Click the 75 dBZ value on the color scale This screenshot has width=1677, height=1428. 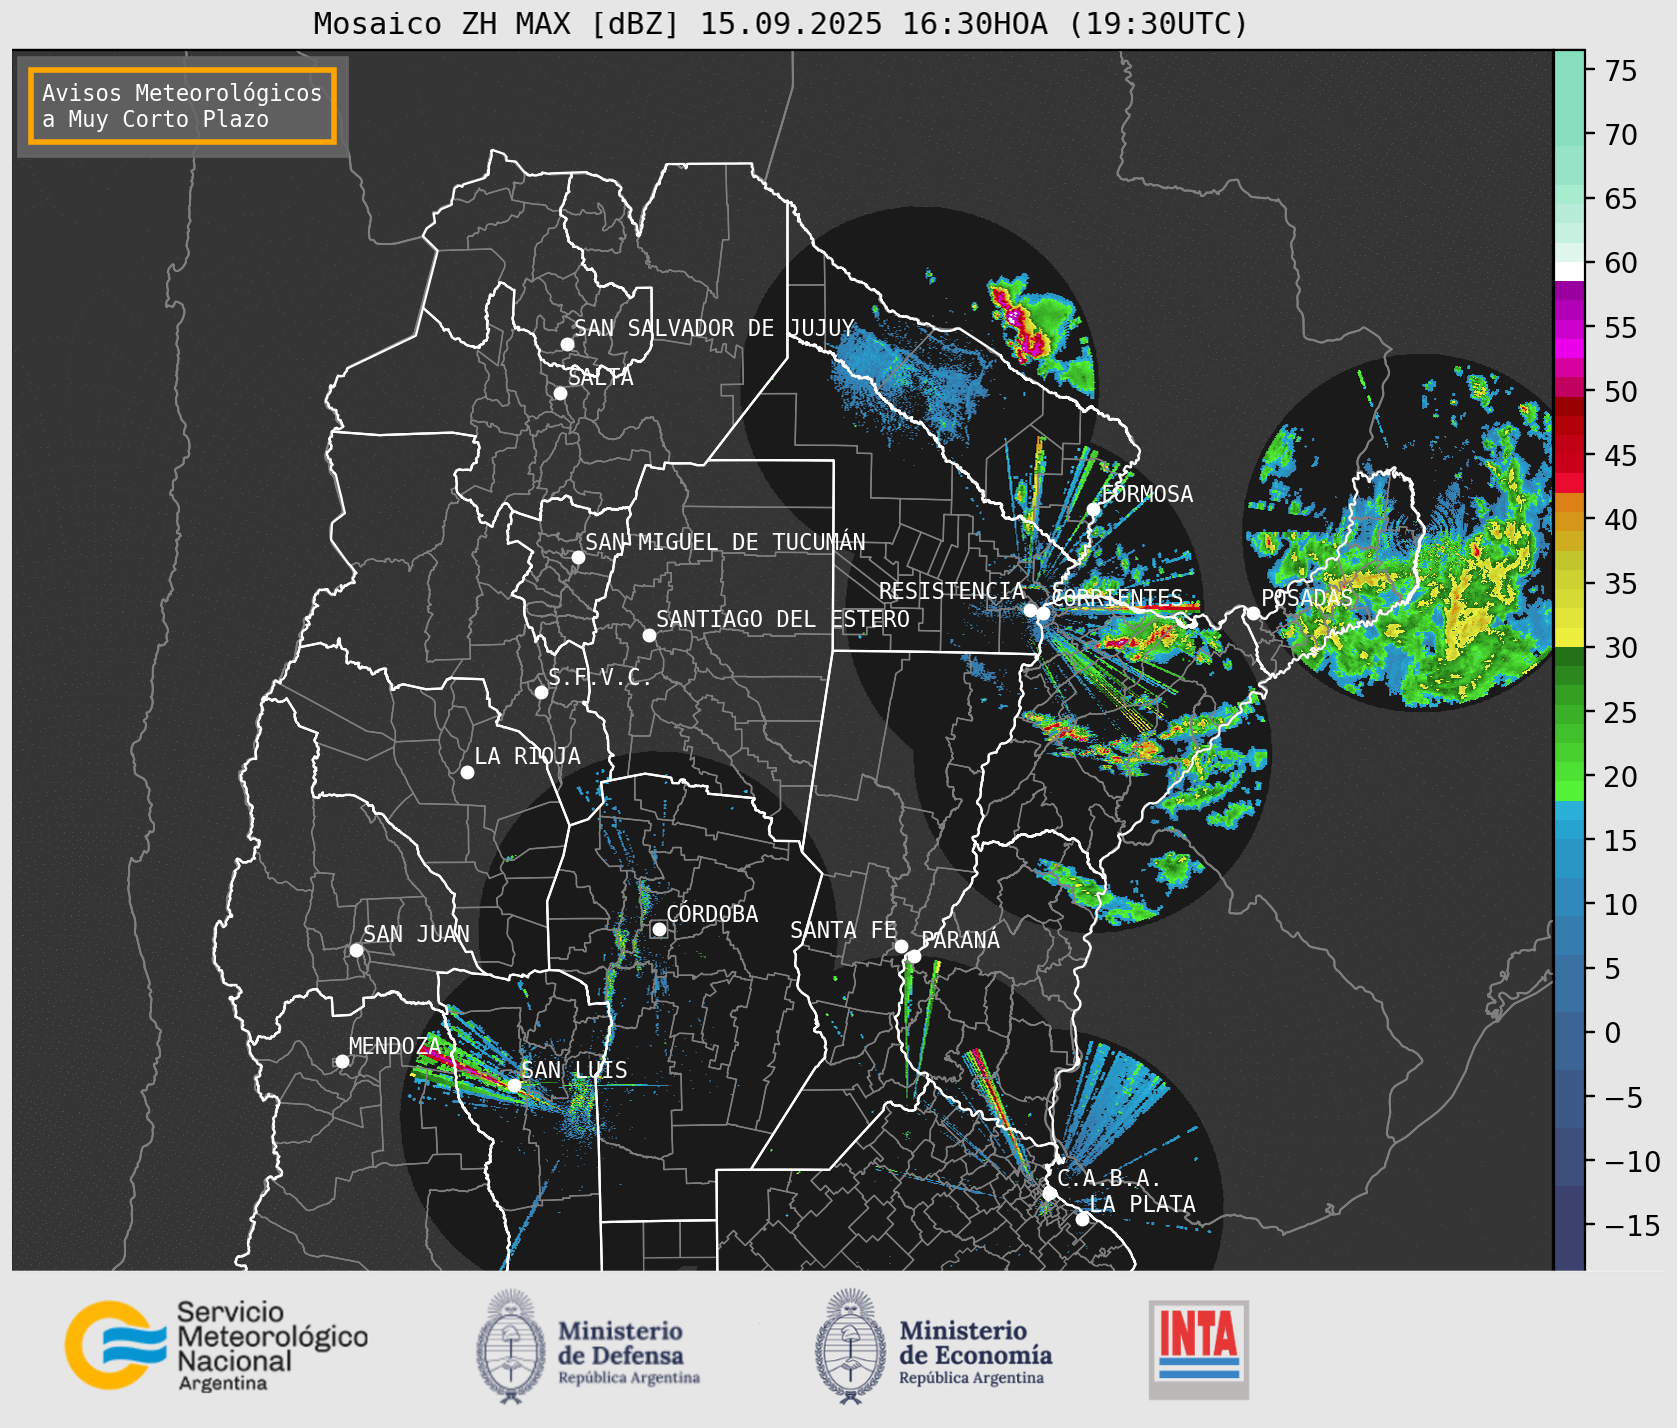pyautogui.click(x=1621, y=71)
